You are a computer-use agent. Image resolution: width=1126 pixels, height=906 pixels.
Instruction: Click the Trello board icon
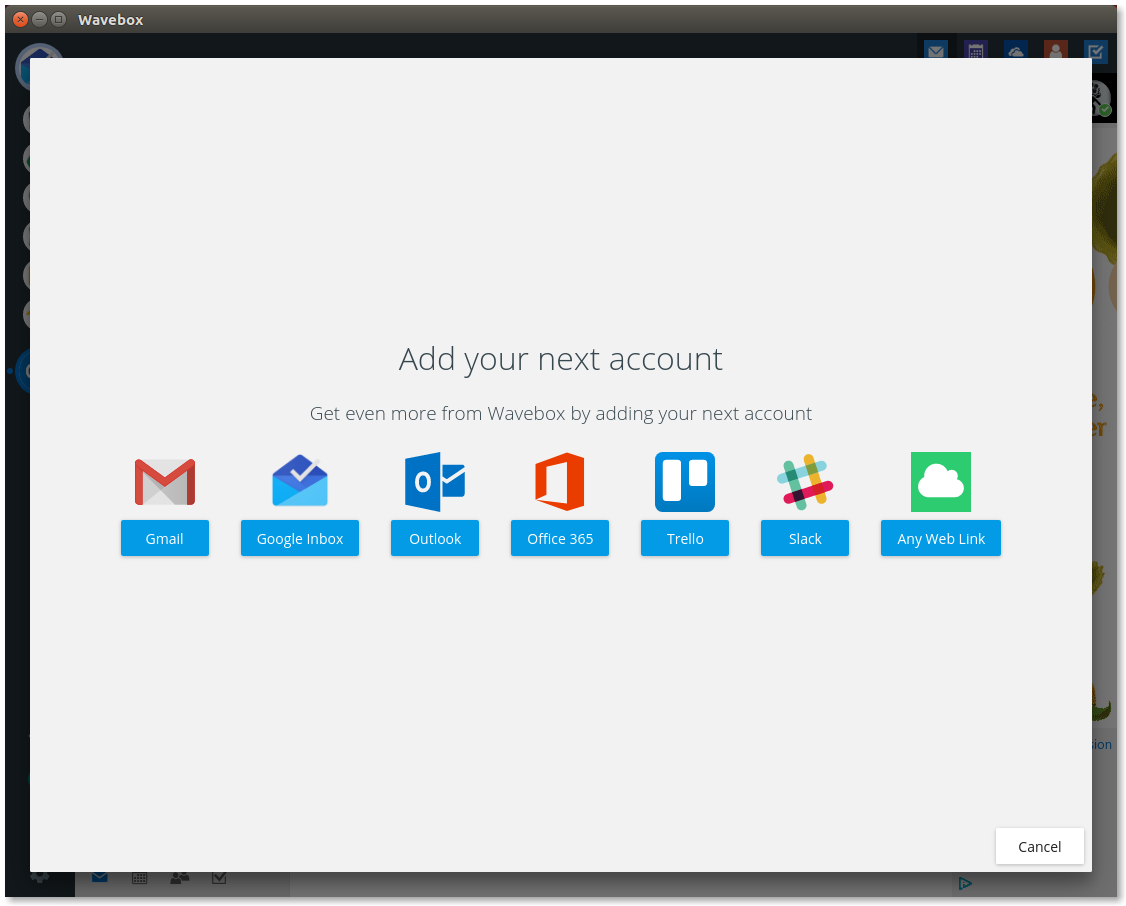[684, 482]
